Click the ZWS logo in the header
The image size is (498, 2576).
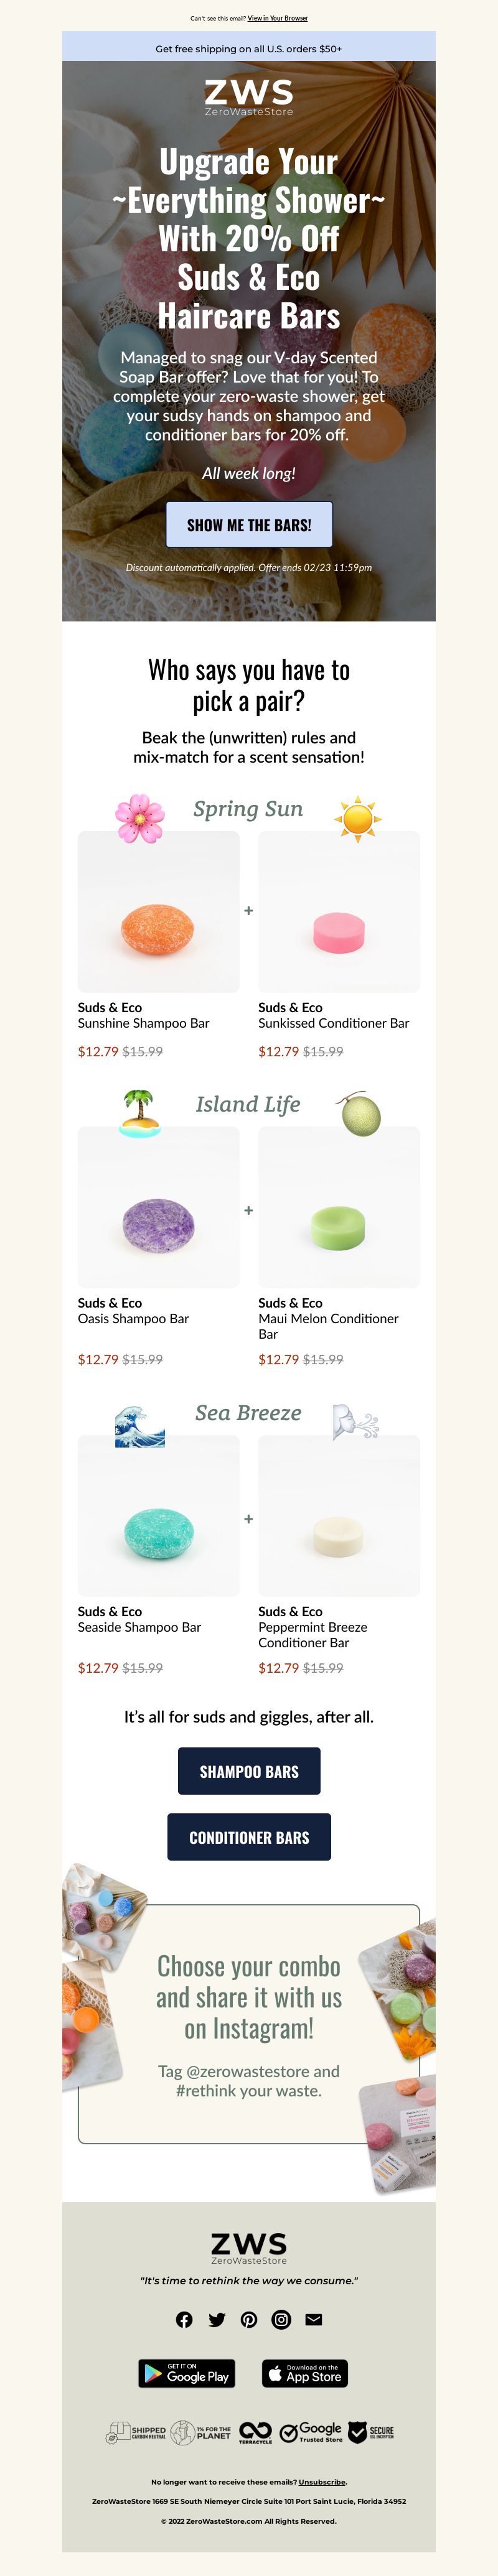coord(249,98)
